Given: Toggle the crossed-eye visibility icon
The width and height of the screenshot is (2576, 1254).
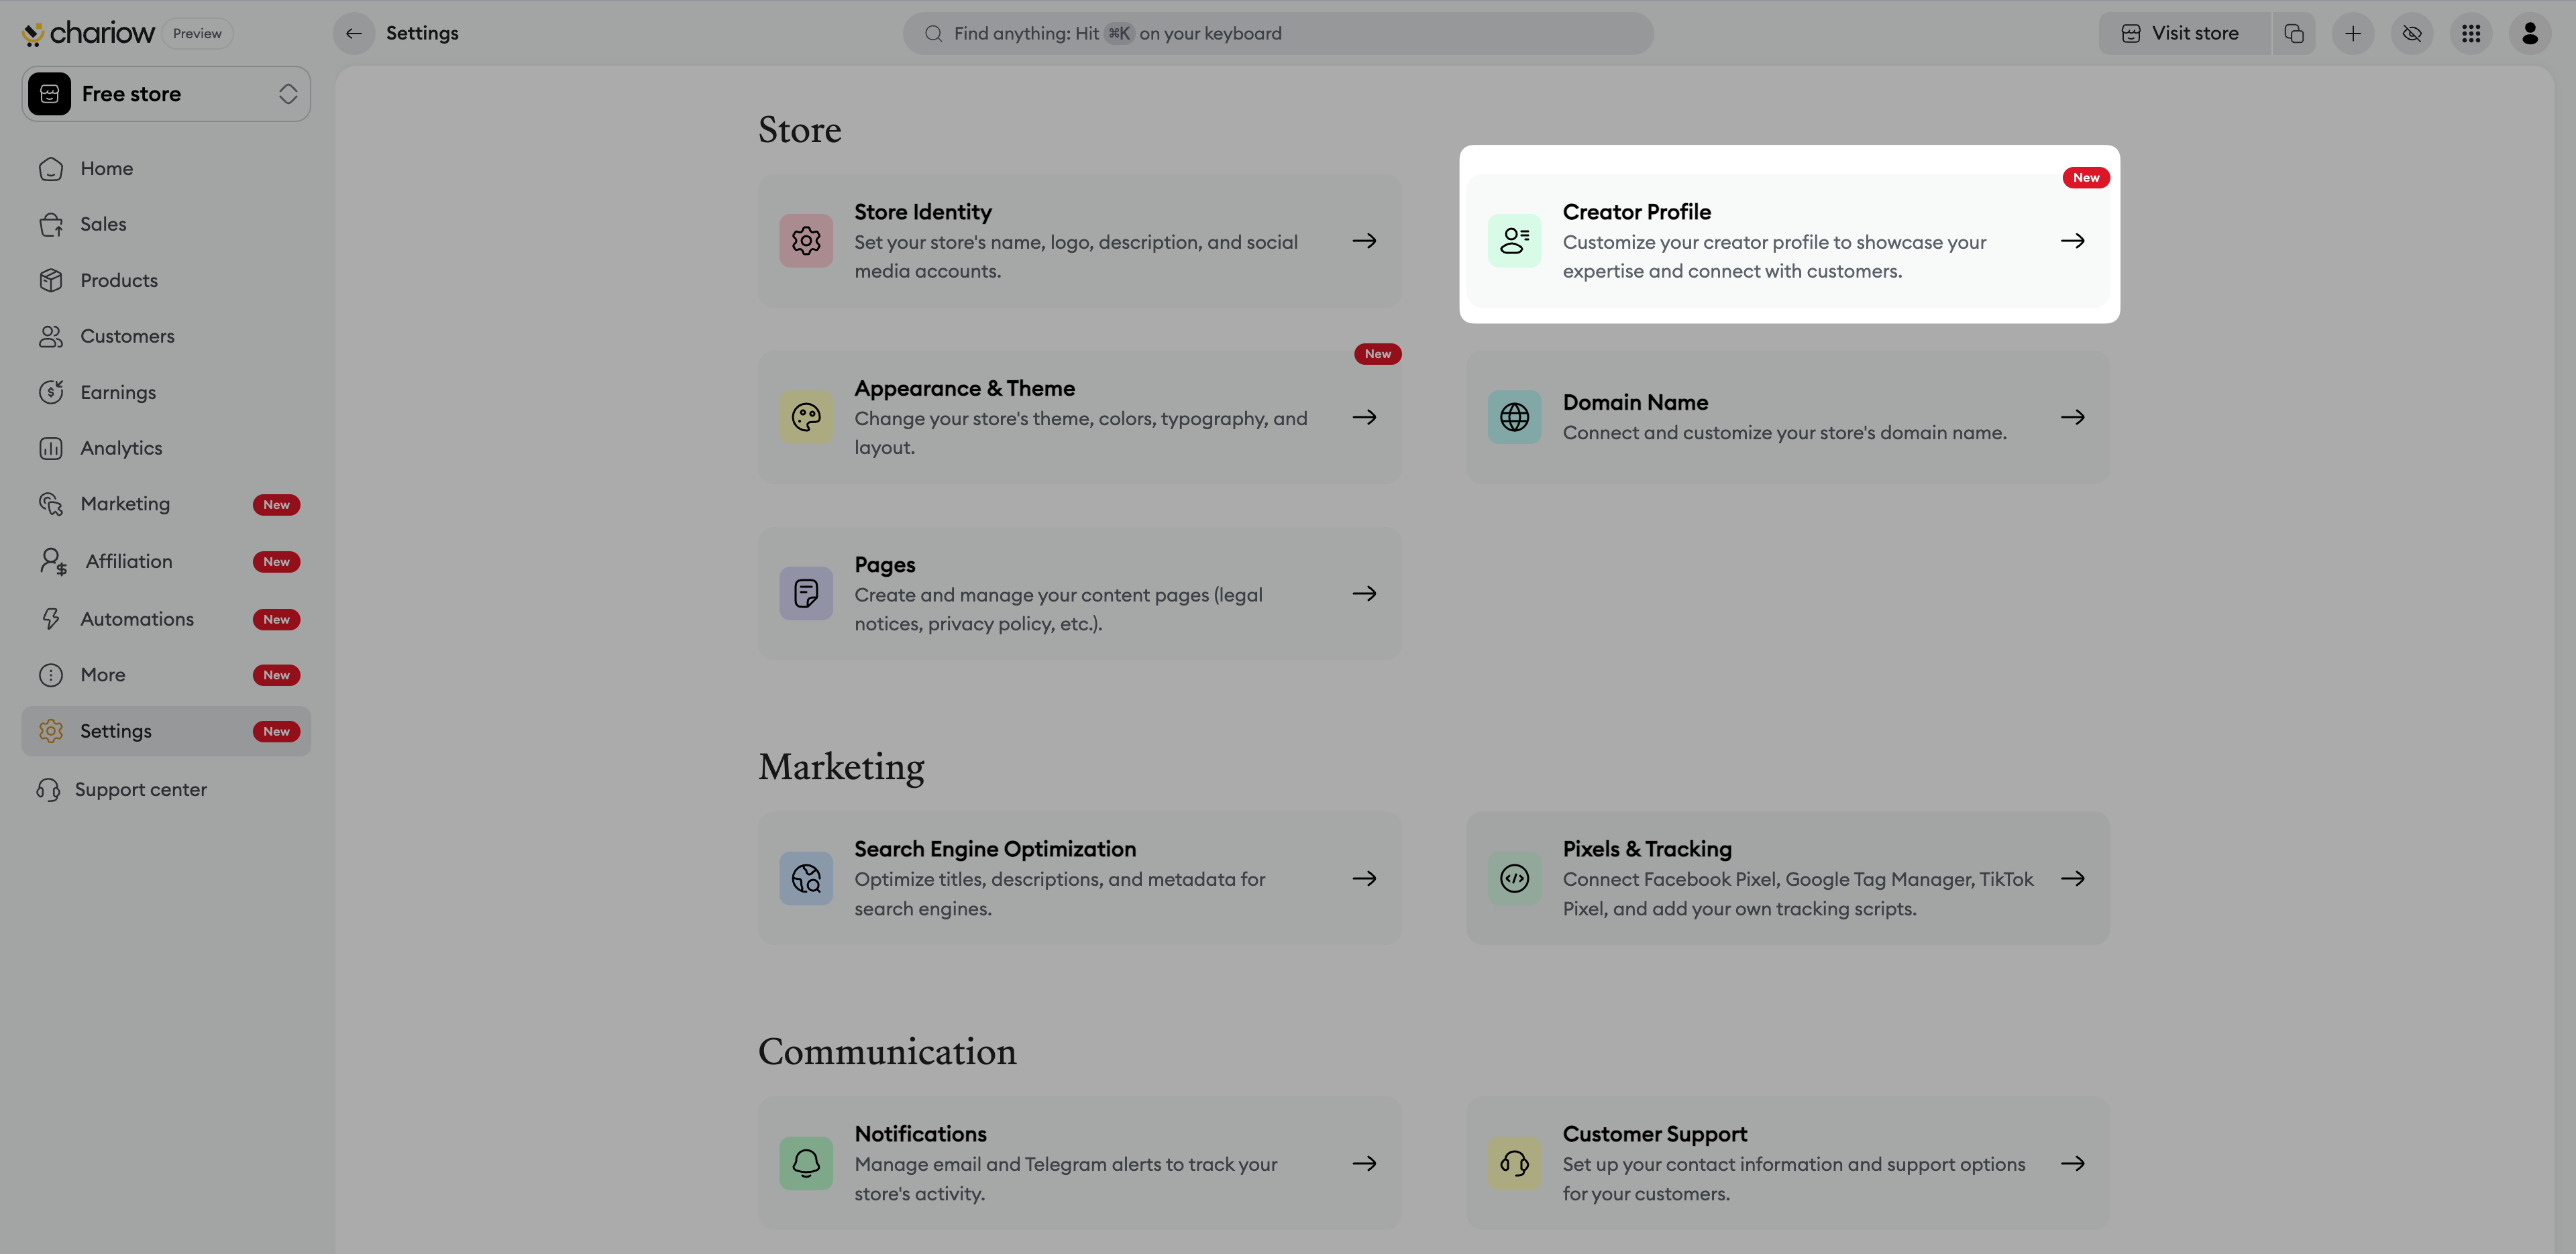Looking at the screenshot, I should [2412, 33].
